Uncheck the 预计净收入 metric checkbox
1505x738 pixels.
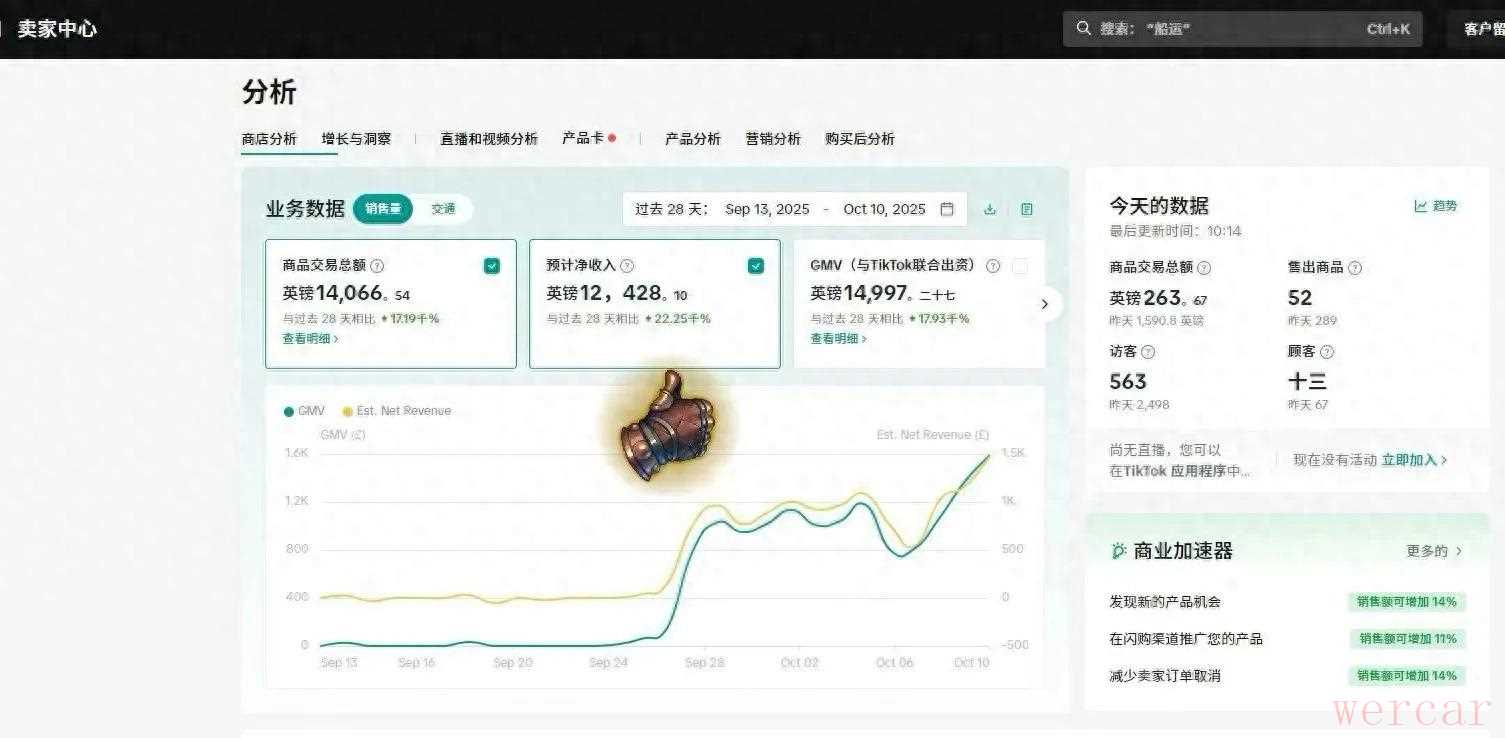click(756, 266)
